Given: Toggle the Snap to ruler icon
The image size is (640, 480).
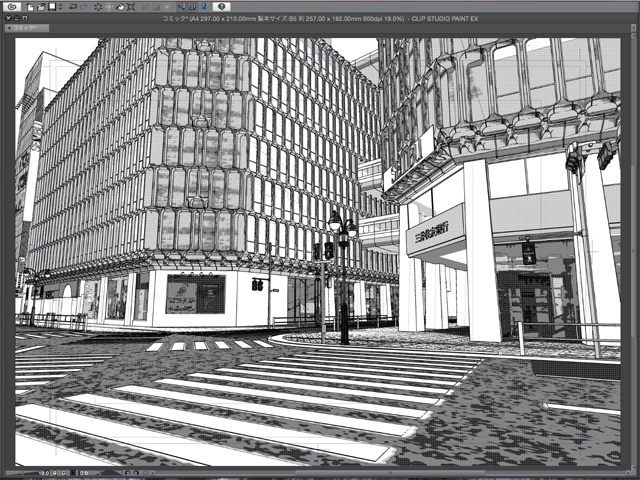Looking at the screenshot, I should point(182,7).
